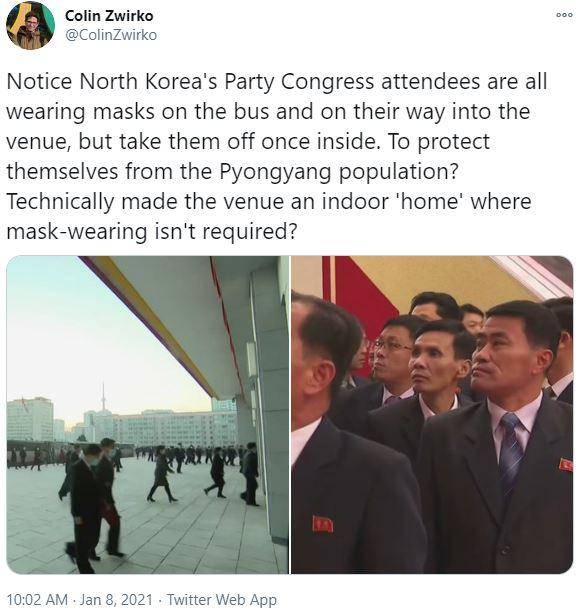This screenshot has width=587, height=610.
Task: Open Colin Zwirko's profile picture
Action: click(x=30, y=26)
